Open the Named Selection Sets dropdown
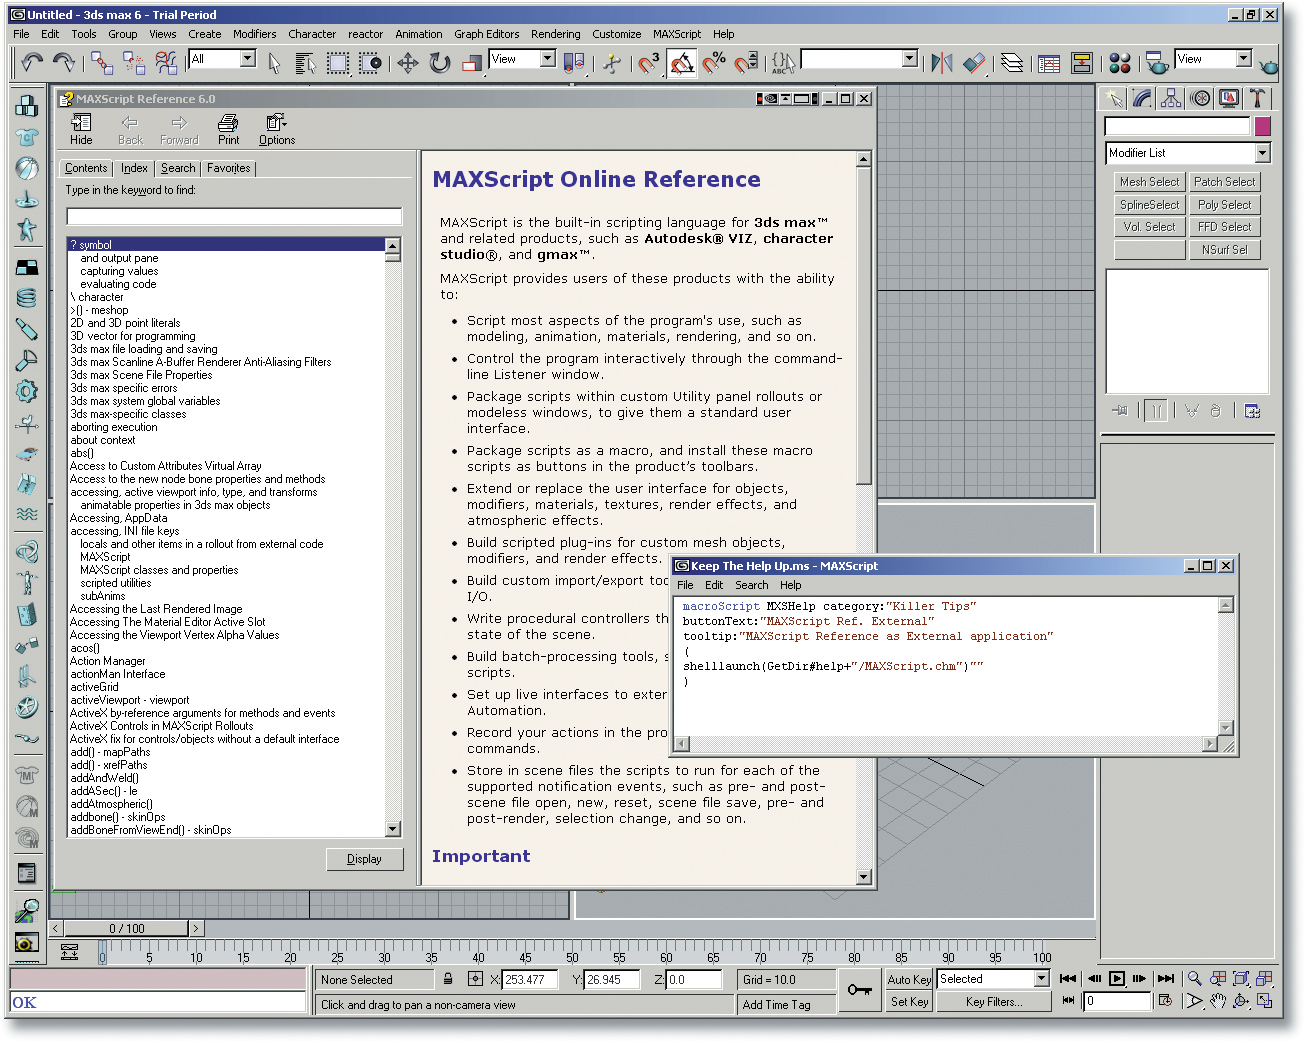1304x1041 pixels. (x=910, y=59)
